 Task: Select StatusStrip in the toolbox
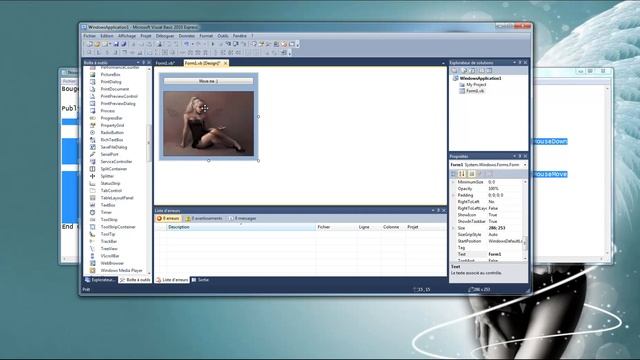pyautogui.click(x=110, y=183)
